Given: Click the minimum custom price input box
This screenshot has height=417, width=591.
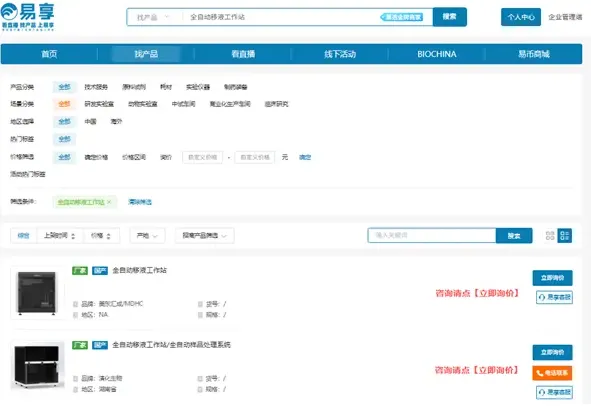Looking at the screenshot, I should (202, 157).
